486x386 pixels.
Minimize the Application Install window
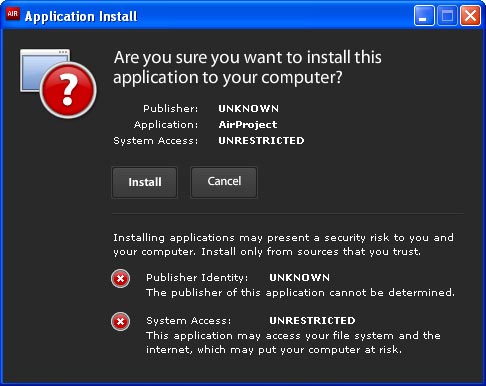[424, 15]
